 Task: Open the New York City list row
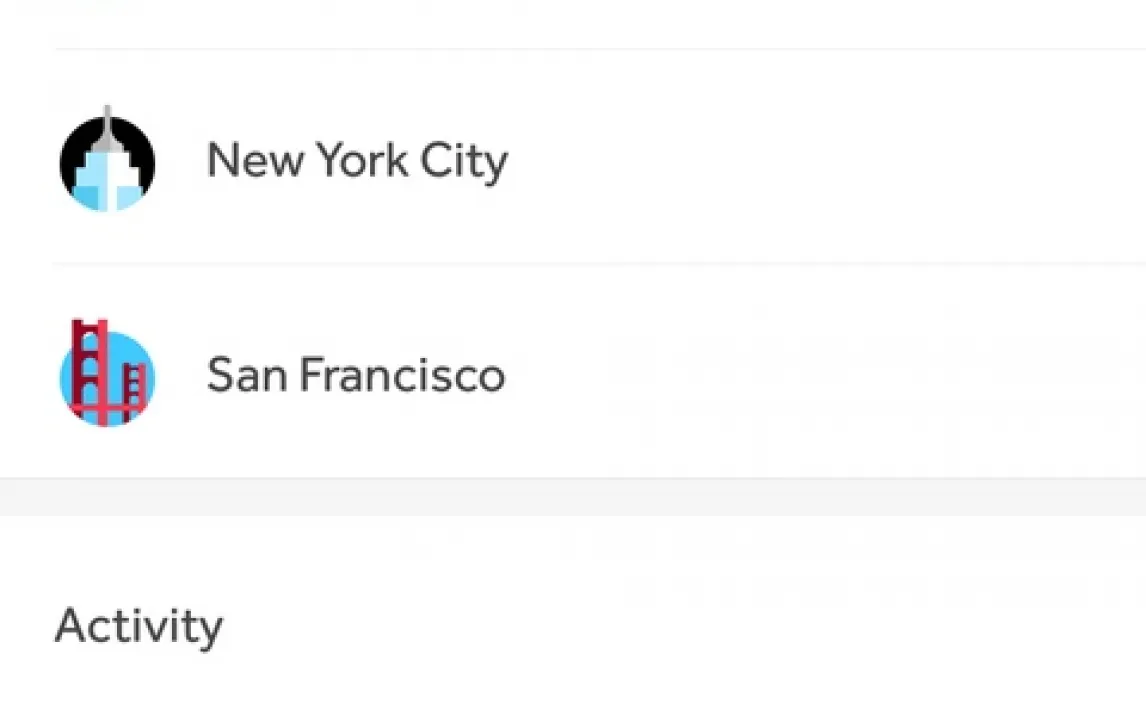point(600,161)
